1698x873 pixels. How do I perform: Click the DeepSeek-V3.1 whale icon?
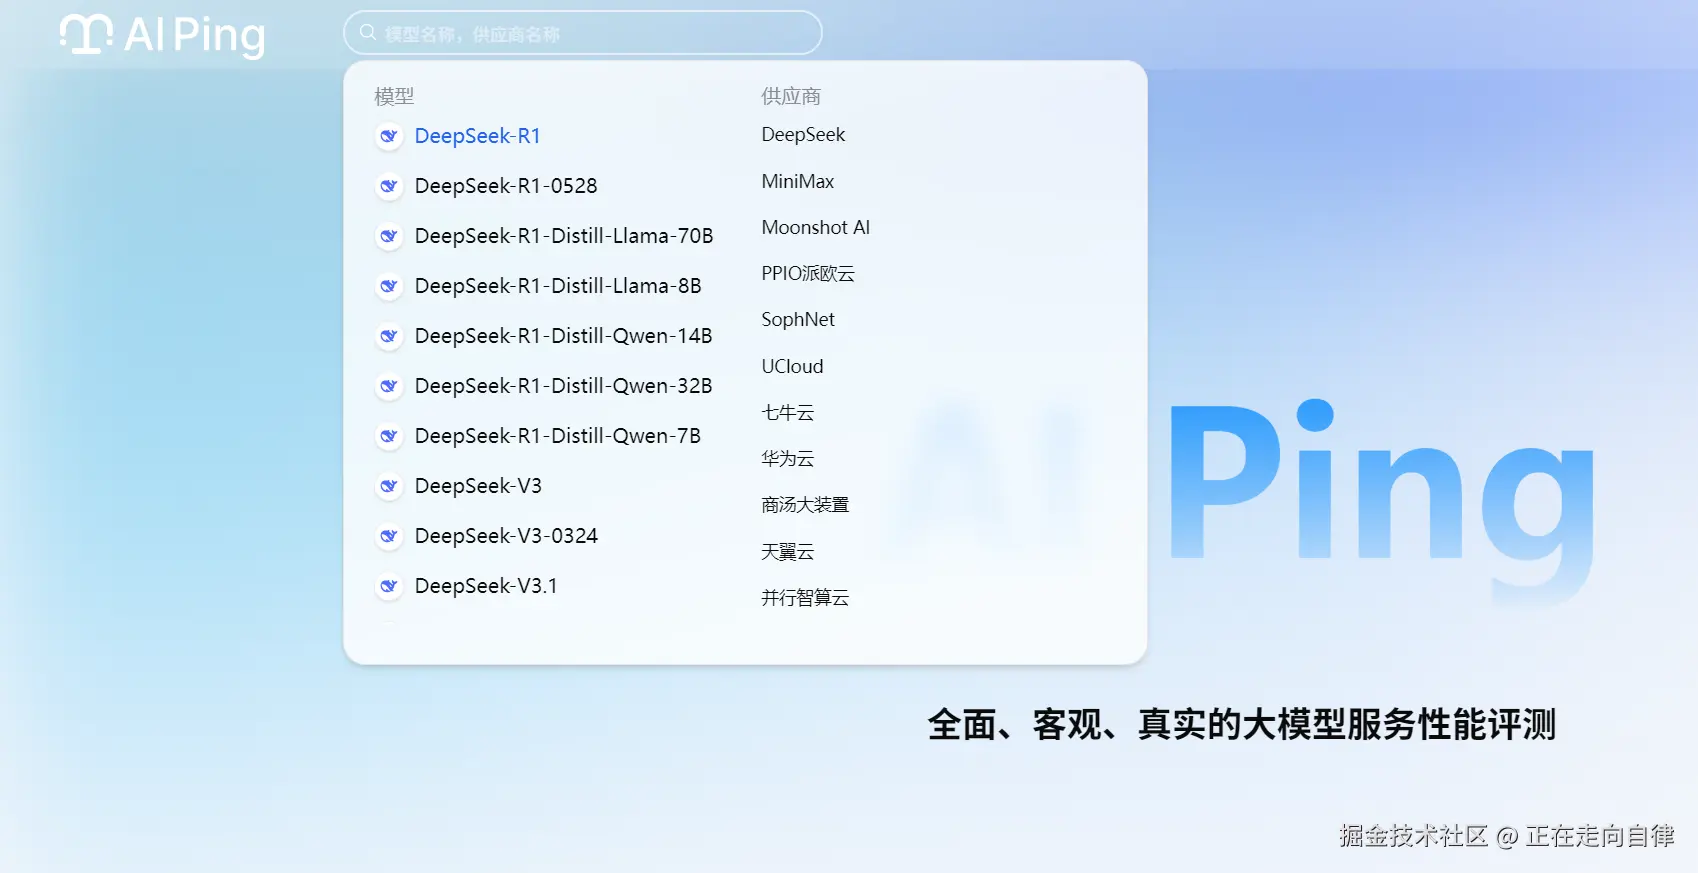click(389, 586)
